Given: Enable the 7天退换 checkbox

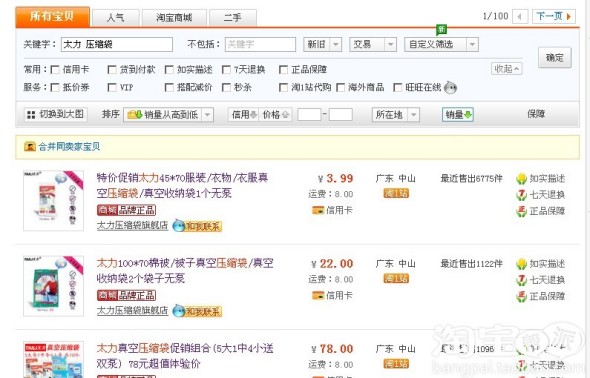Looking at the screenshot, I should pyautogui.click(x=226, y=70).
